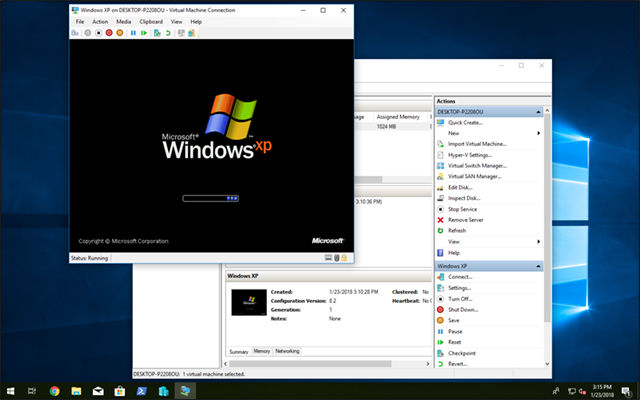Click the Checkpoint icon in VM toolbar
640x400 pixels.
coord(157,33)
